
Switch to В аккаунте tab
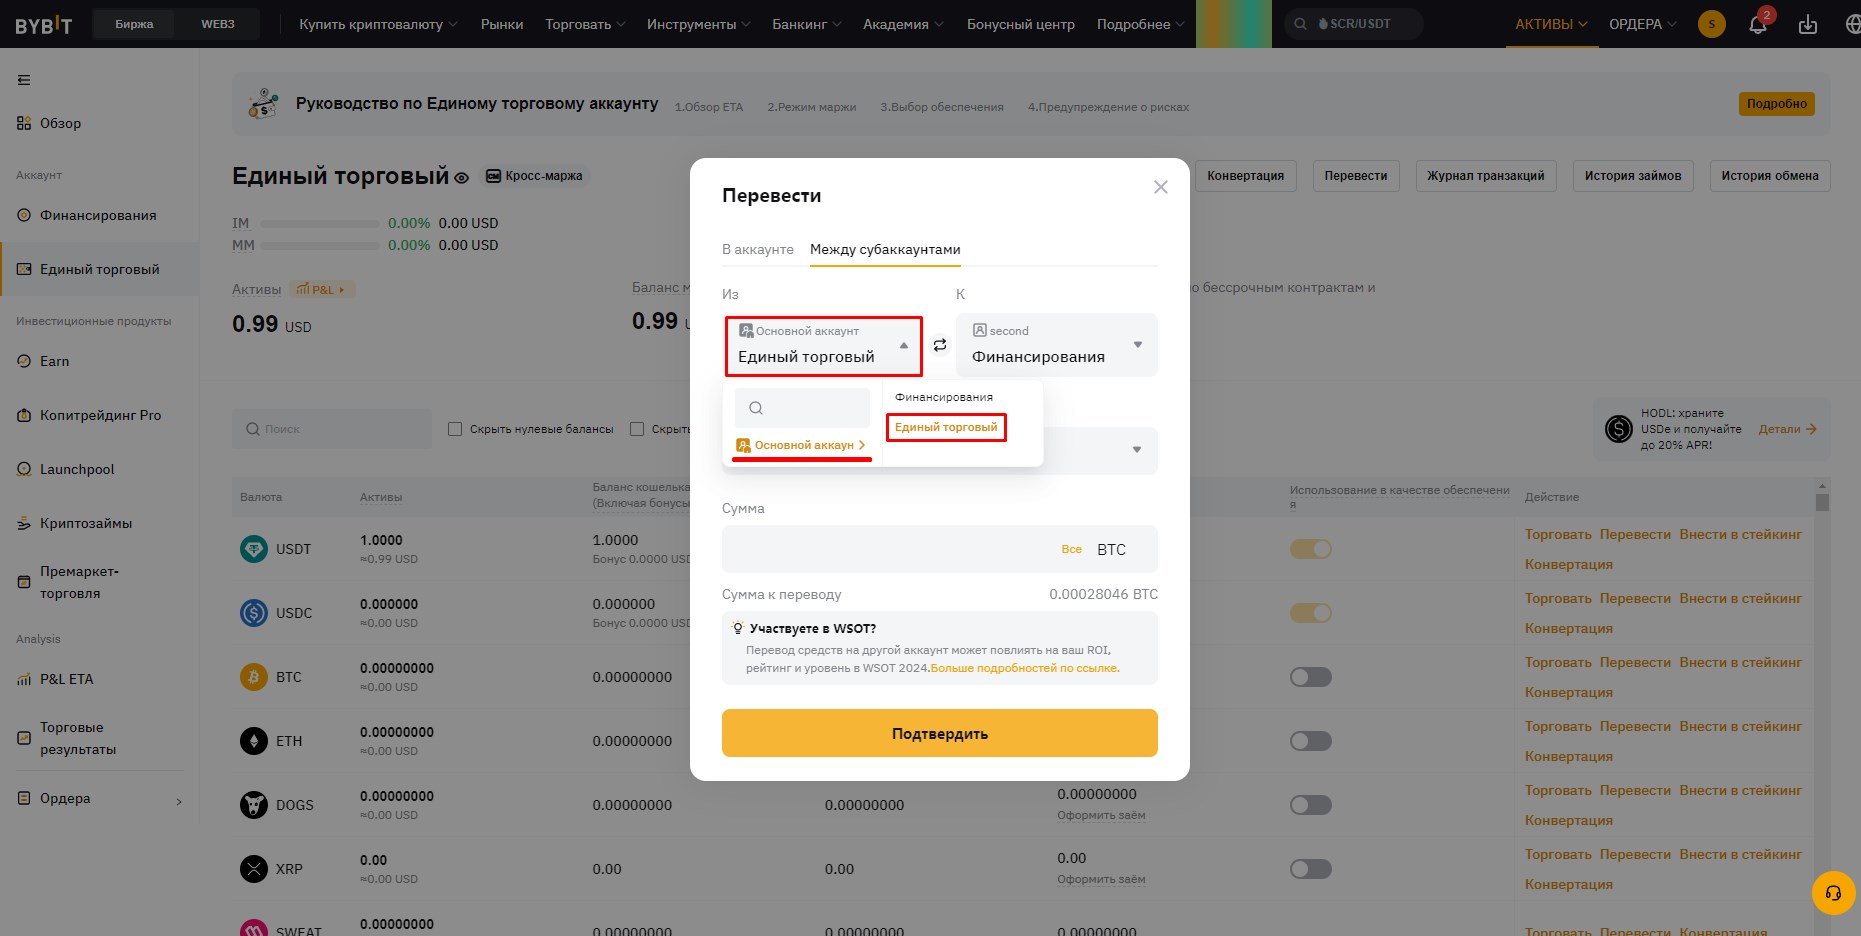(x=758, y=249)
